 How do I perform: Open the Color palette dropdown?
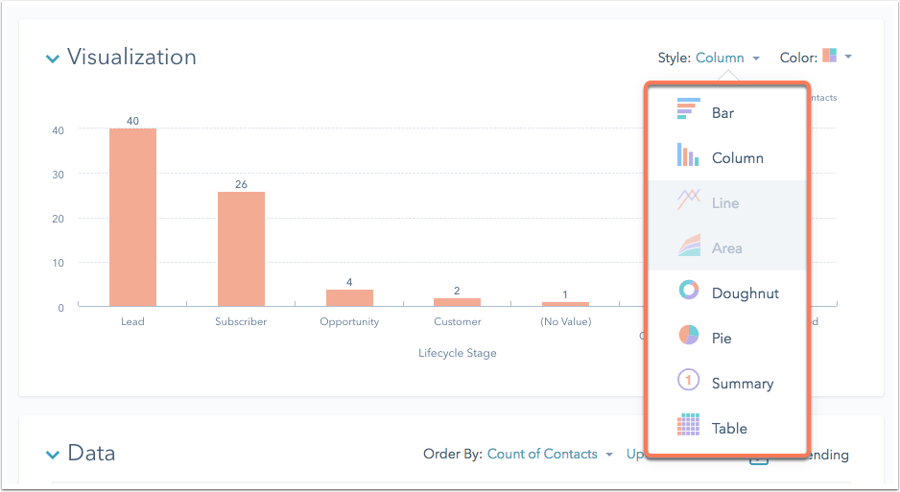(837, 57)
